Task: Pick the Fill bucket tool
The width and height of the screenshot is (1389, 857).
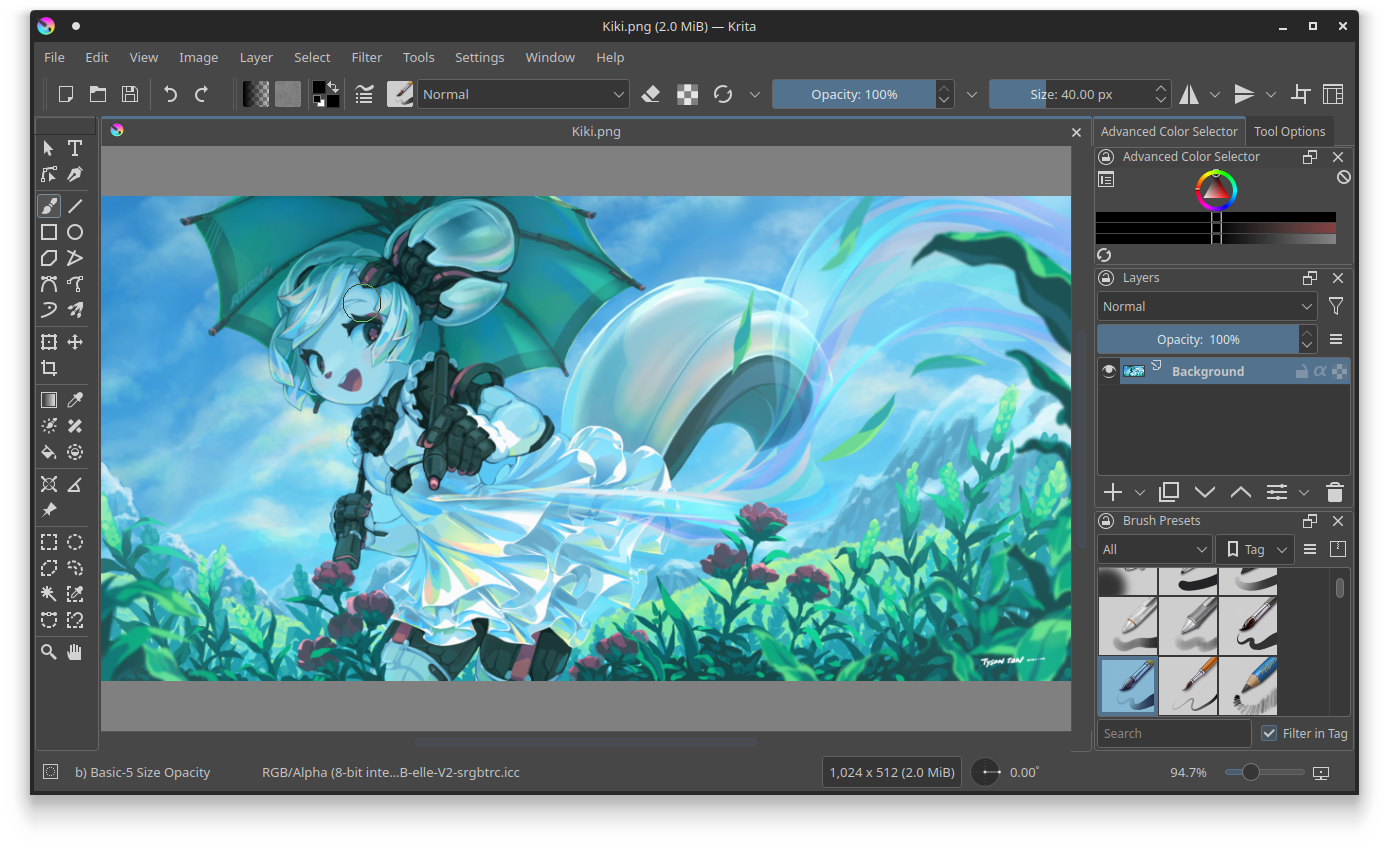Action: pos(48,452)
